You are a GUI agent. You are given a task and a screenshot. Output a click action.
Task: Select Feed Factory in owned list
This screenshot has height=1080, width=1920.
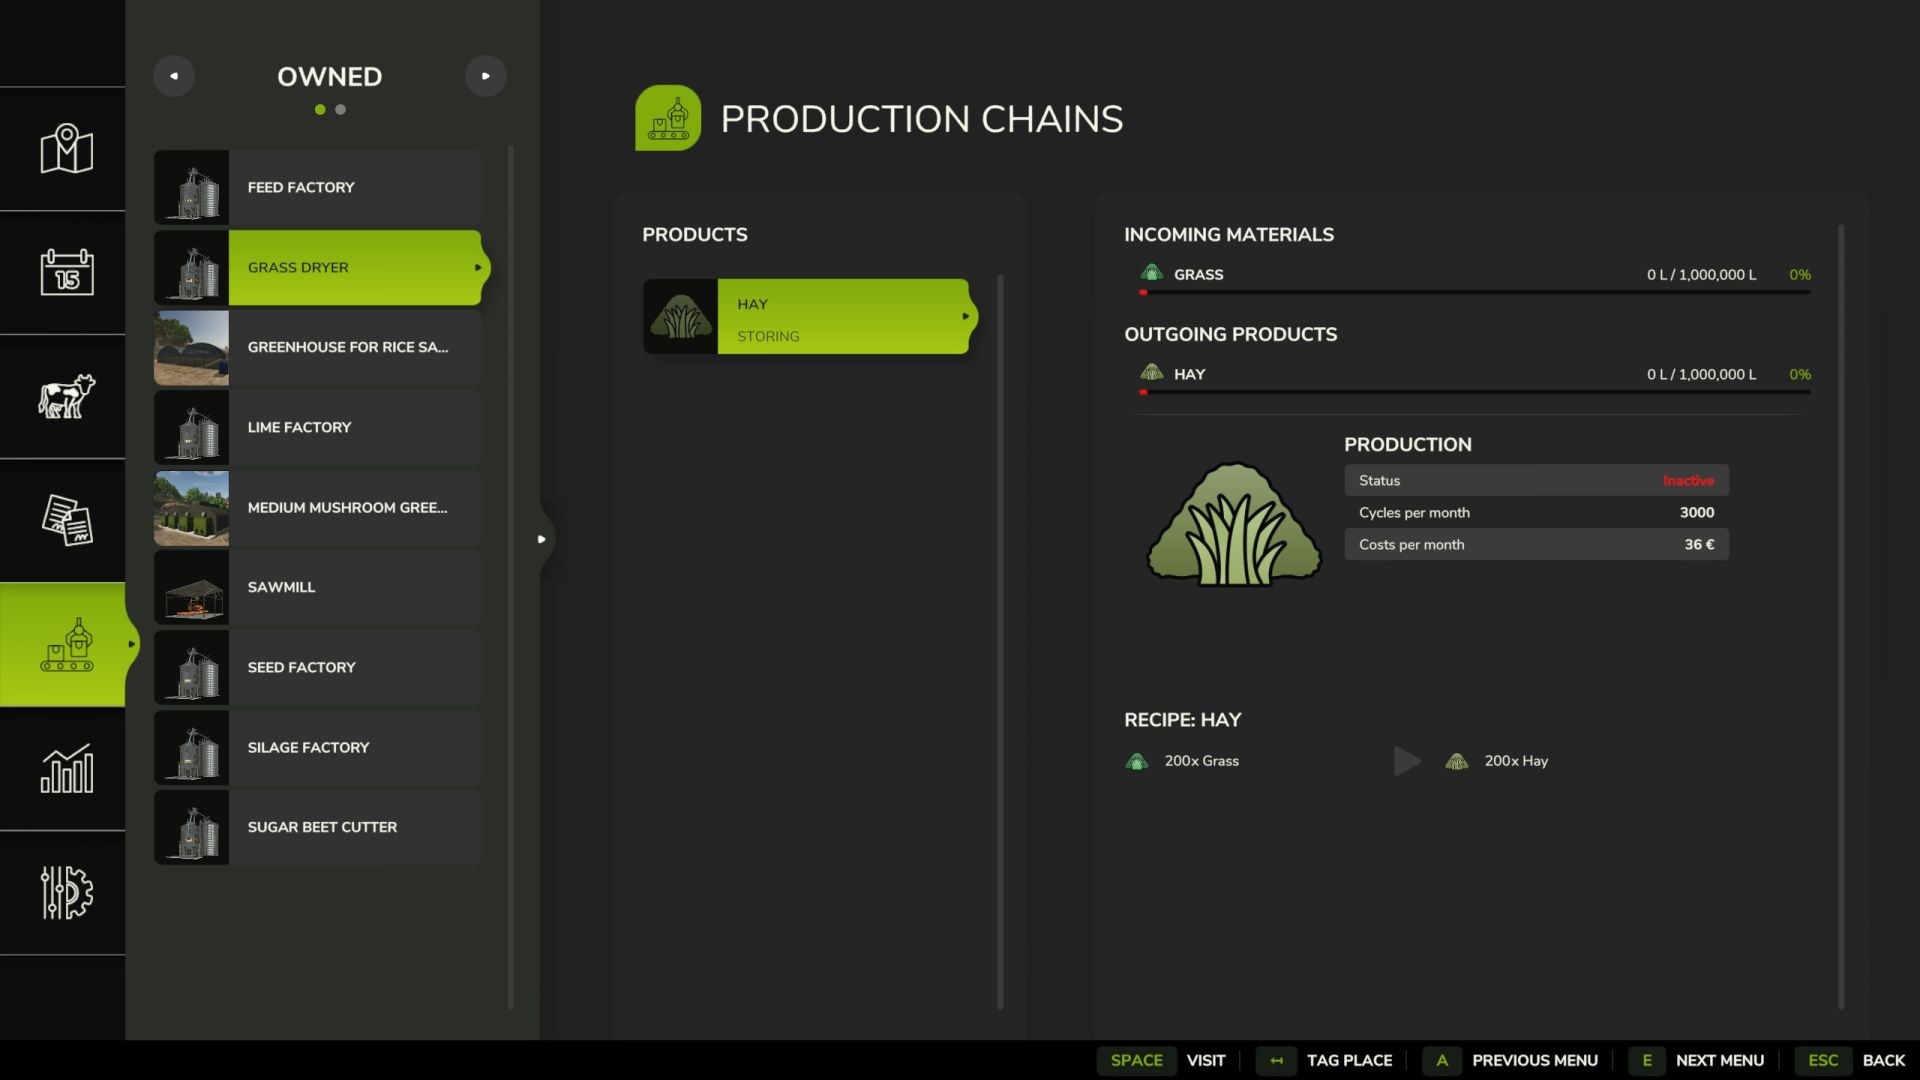tap(318, 188)
